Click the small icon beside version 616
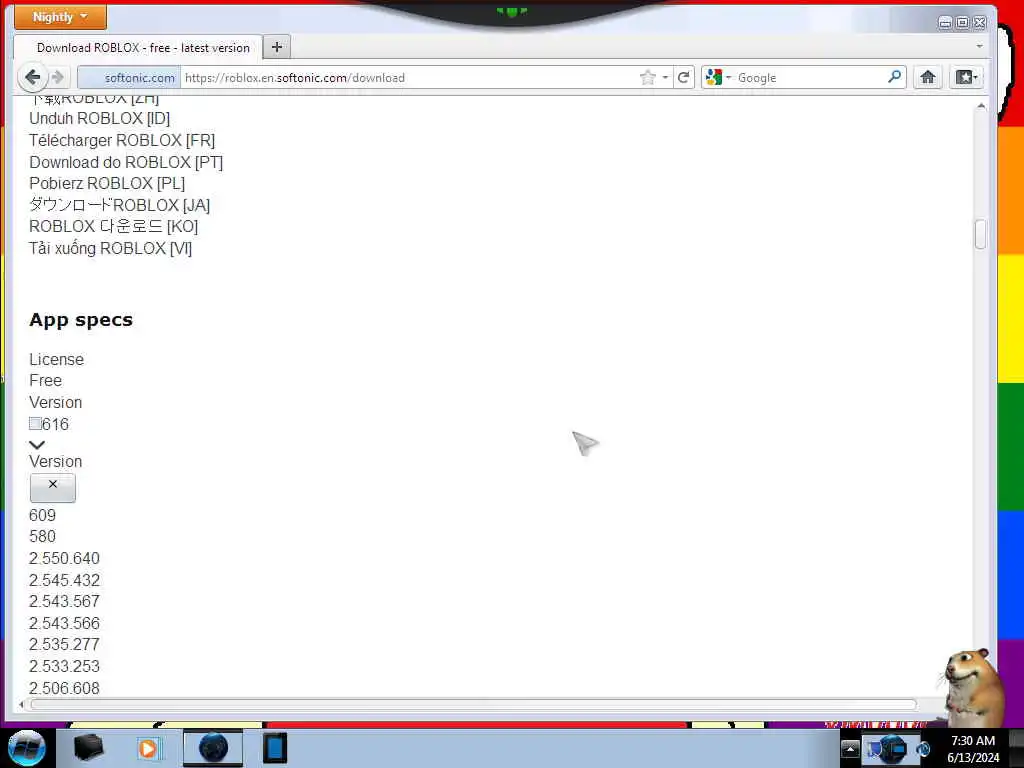The width and height of the screenshot is (1024, 768). coord(35,423)
